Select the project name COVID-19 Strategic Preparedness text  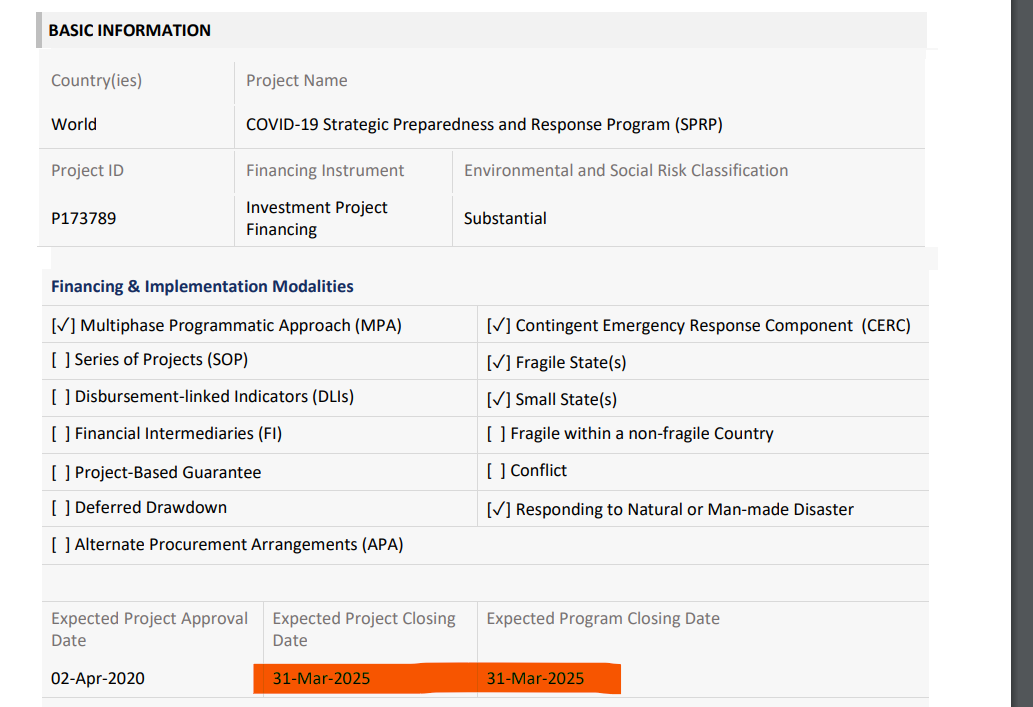484,125
